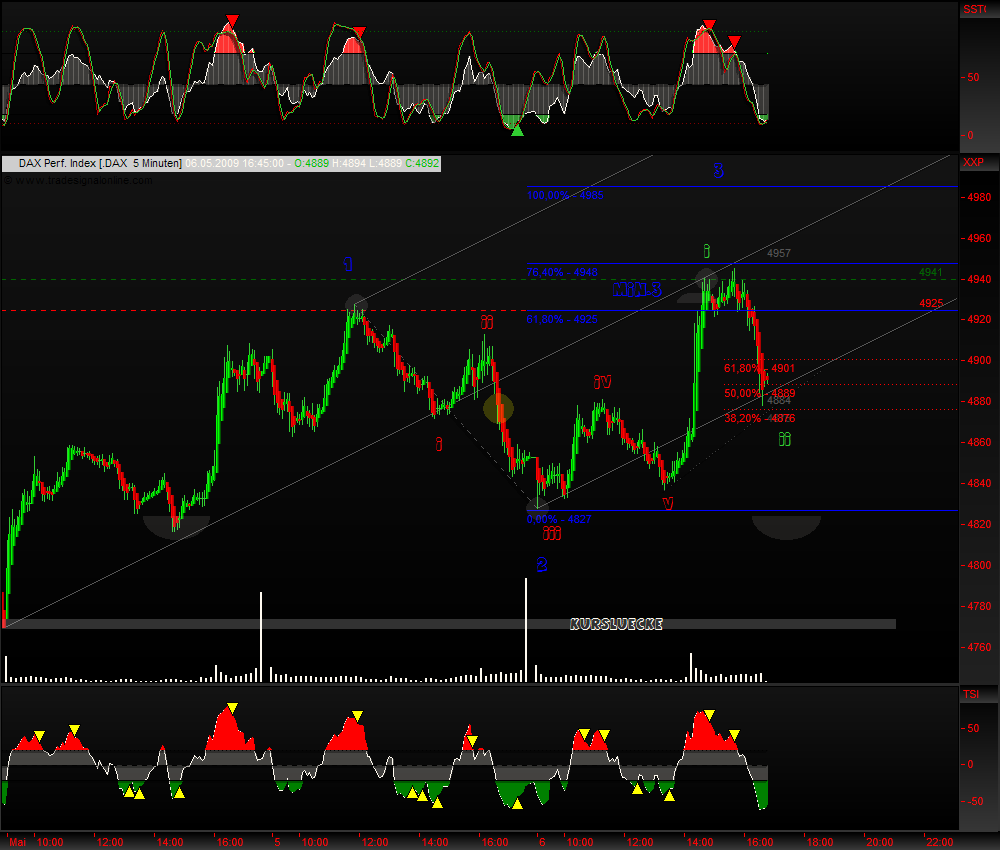This screenshot has width=1000, height=850.
Task: Select the red sub-wave label ii
Action: pos(487,322)
